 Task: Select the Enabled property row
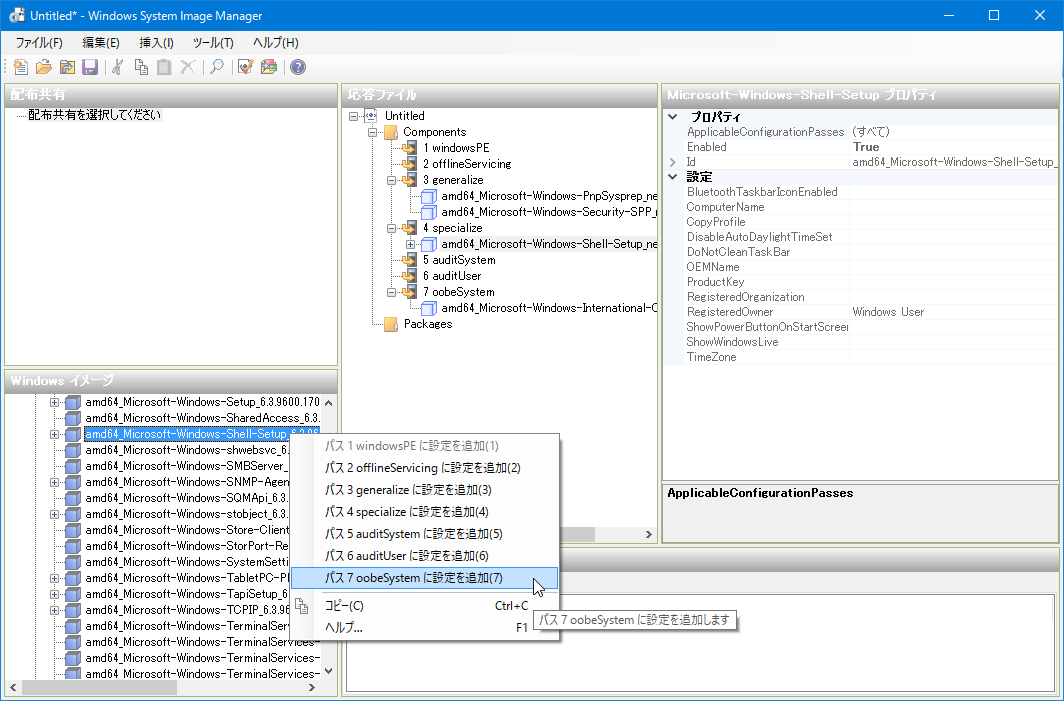tap(861, 147)
